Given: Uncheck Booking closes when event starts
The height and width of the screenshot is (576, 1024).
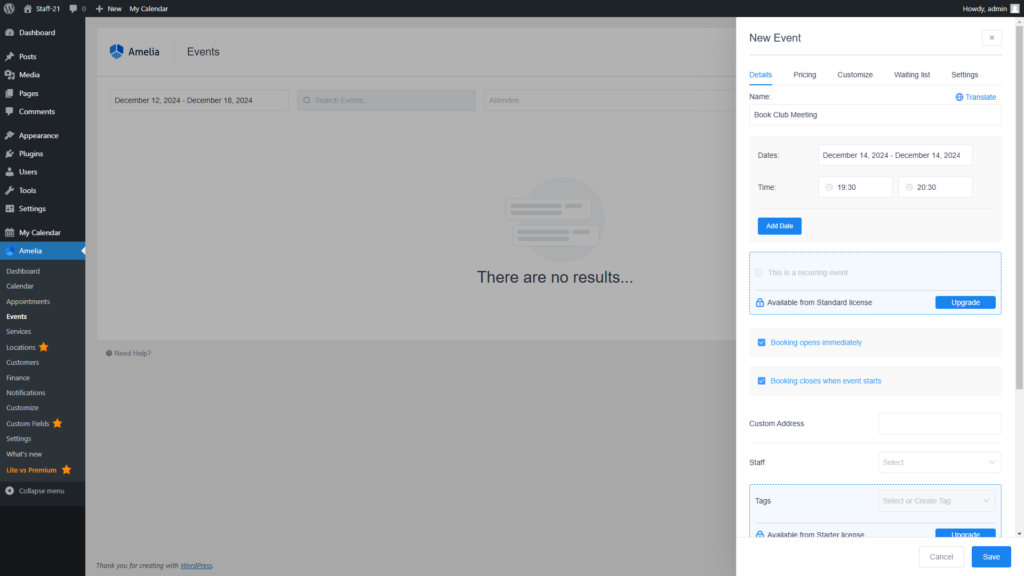Looking at the screenshot, I should (761, 381).
